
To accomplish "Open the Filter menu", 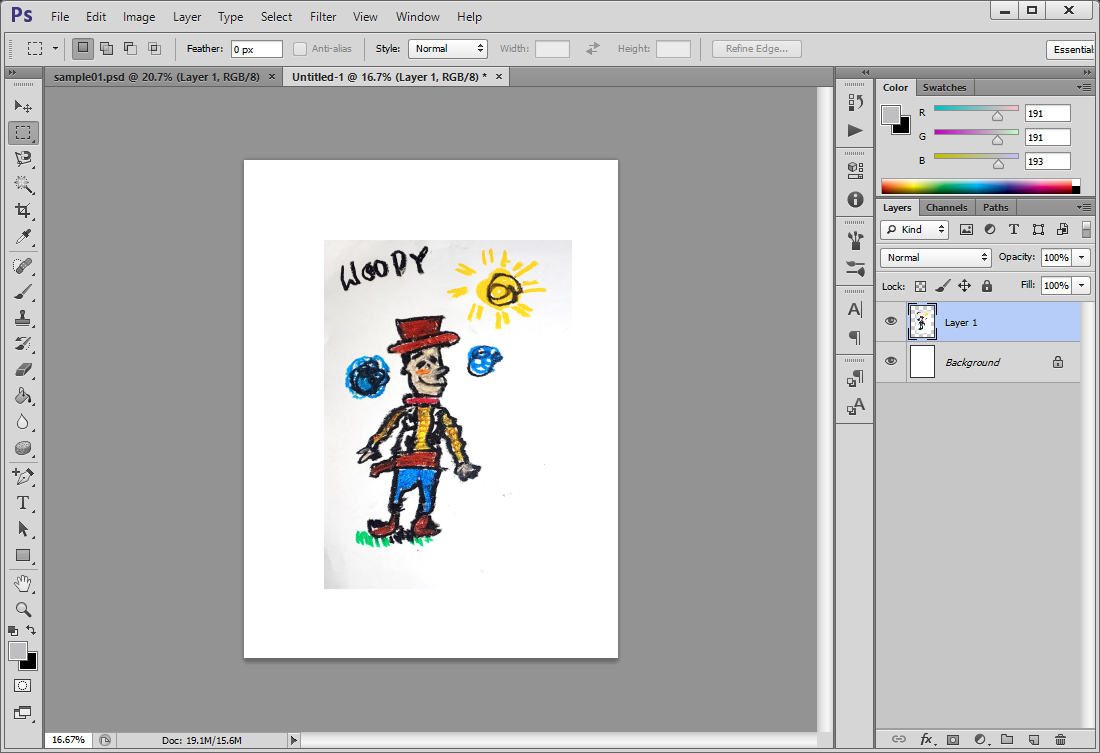I will pos(323,17).
